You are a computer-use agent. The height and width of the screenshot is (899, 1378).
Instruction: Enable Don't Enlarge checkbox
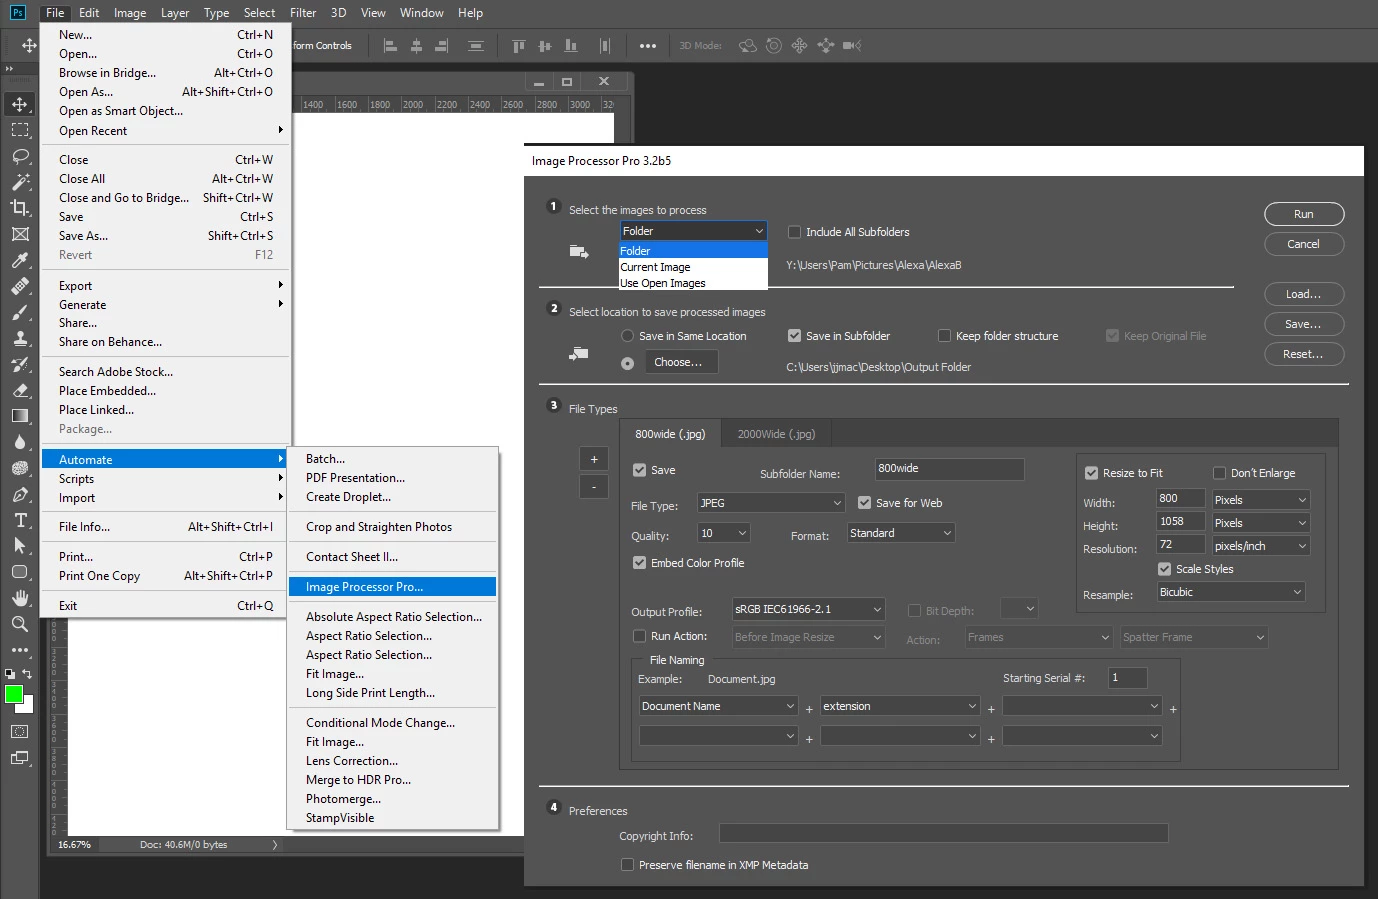[1220, 473]
